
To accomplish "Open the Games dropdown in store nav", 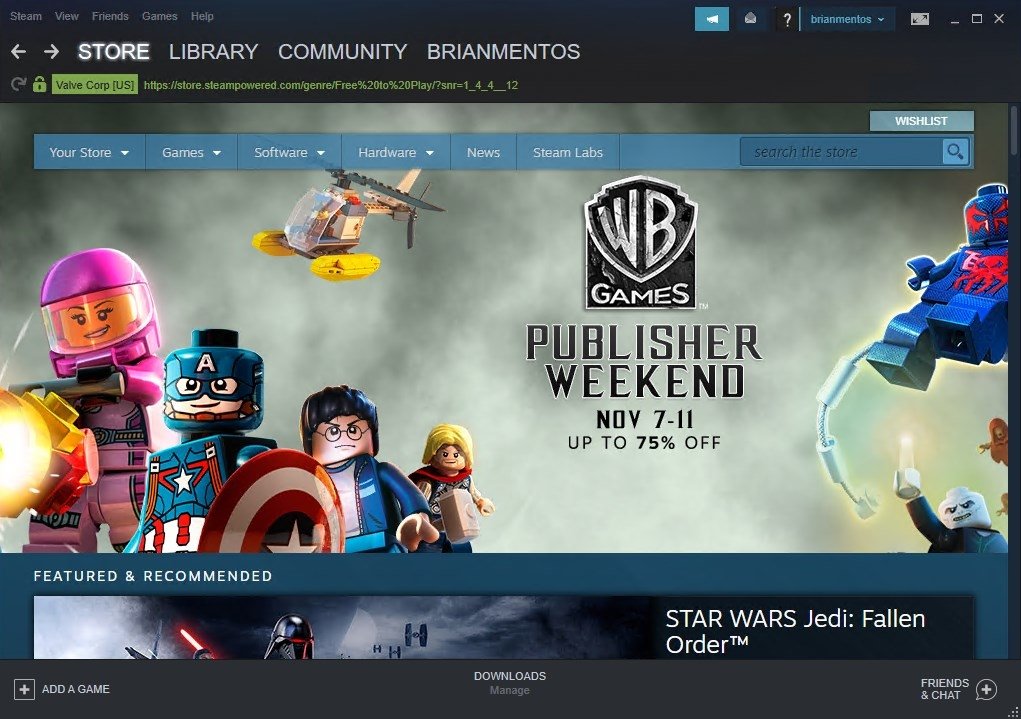I will pos(191,152).
